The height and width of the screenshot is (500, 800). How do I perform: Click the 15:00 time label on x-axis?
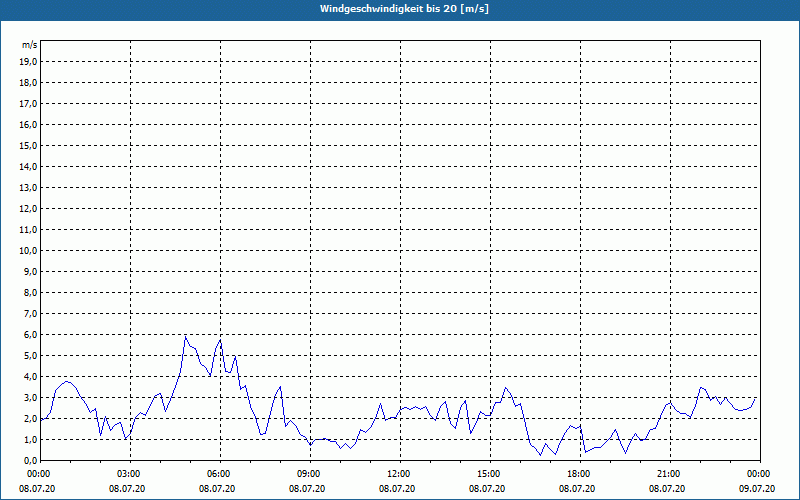pos(490,474)
